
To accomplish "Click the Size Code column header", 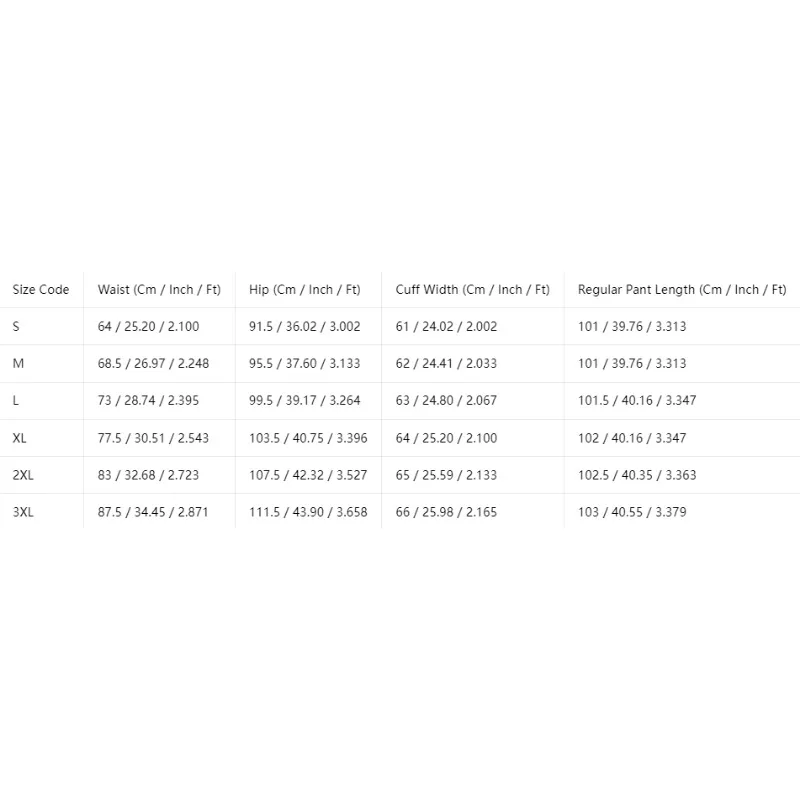I will (x=41, y=289).
